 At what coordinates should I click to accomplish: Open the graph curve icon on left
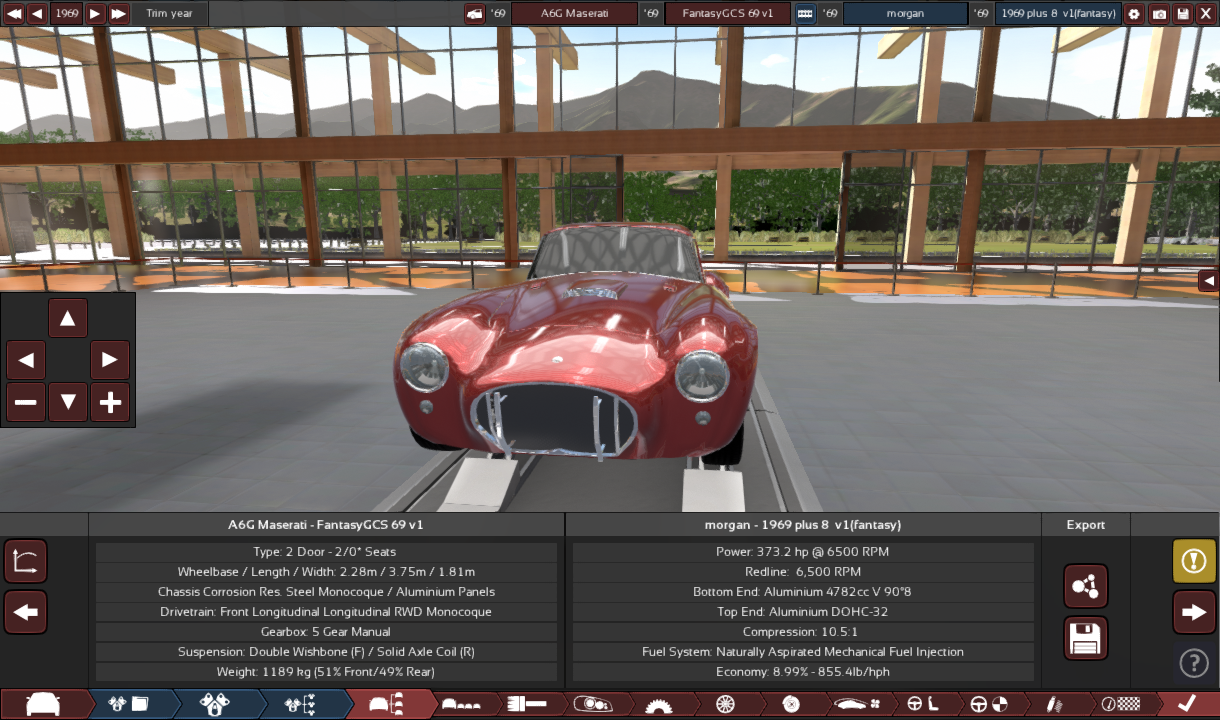tap(26, 561)
